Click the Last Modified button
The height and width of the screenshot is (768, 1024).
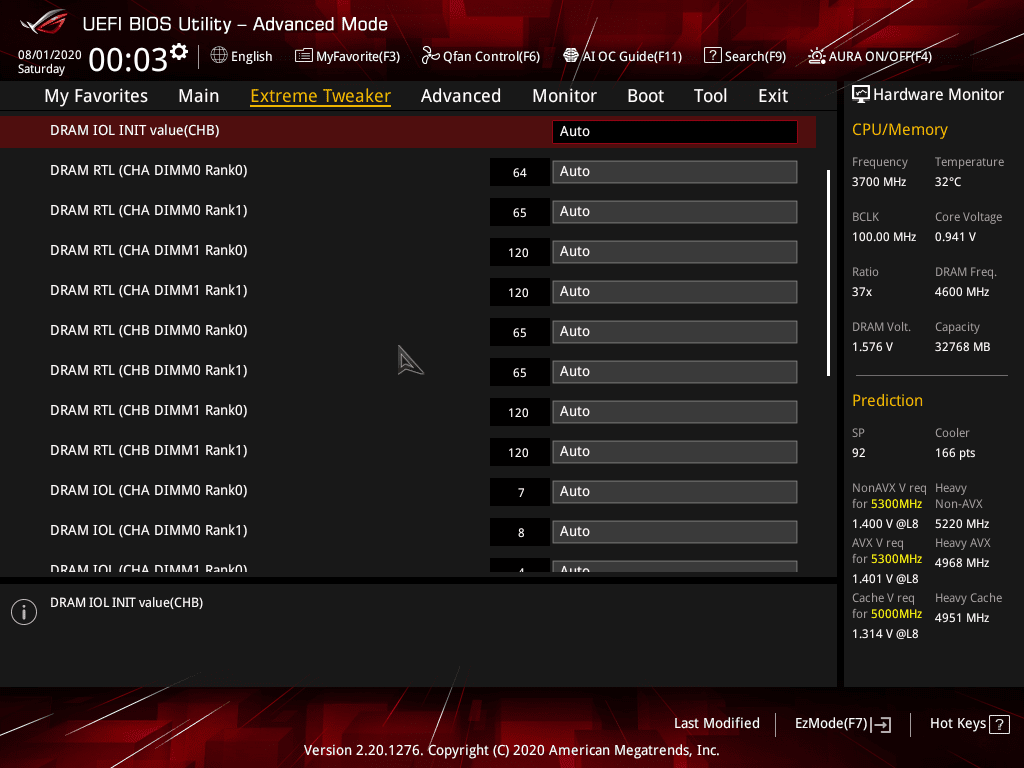[716, 724]
